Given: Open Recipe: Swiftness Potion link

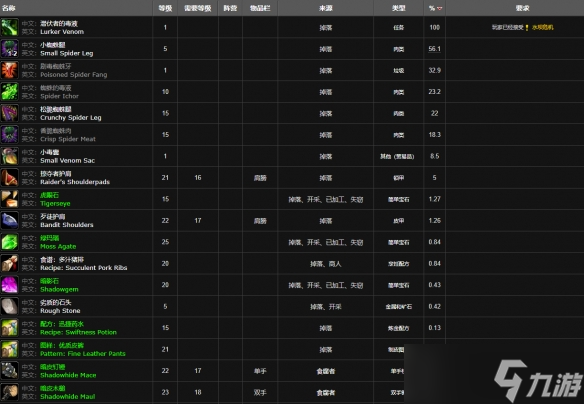Looking at the screenshot, I should (78, 332).
